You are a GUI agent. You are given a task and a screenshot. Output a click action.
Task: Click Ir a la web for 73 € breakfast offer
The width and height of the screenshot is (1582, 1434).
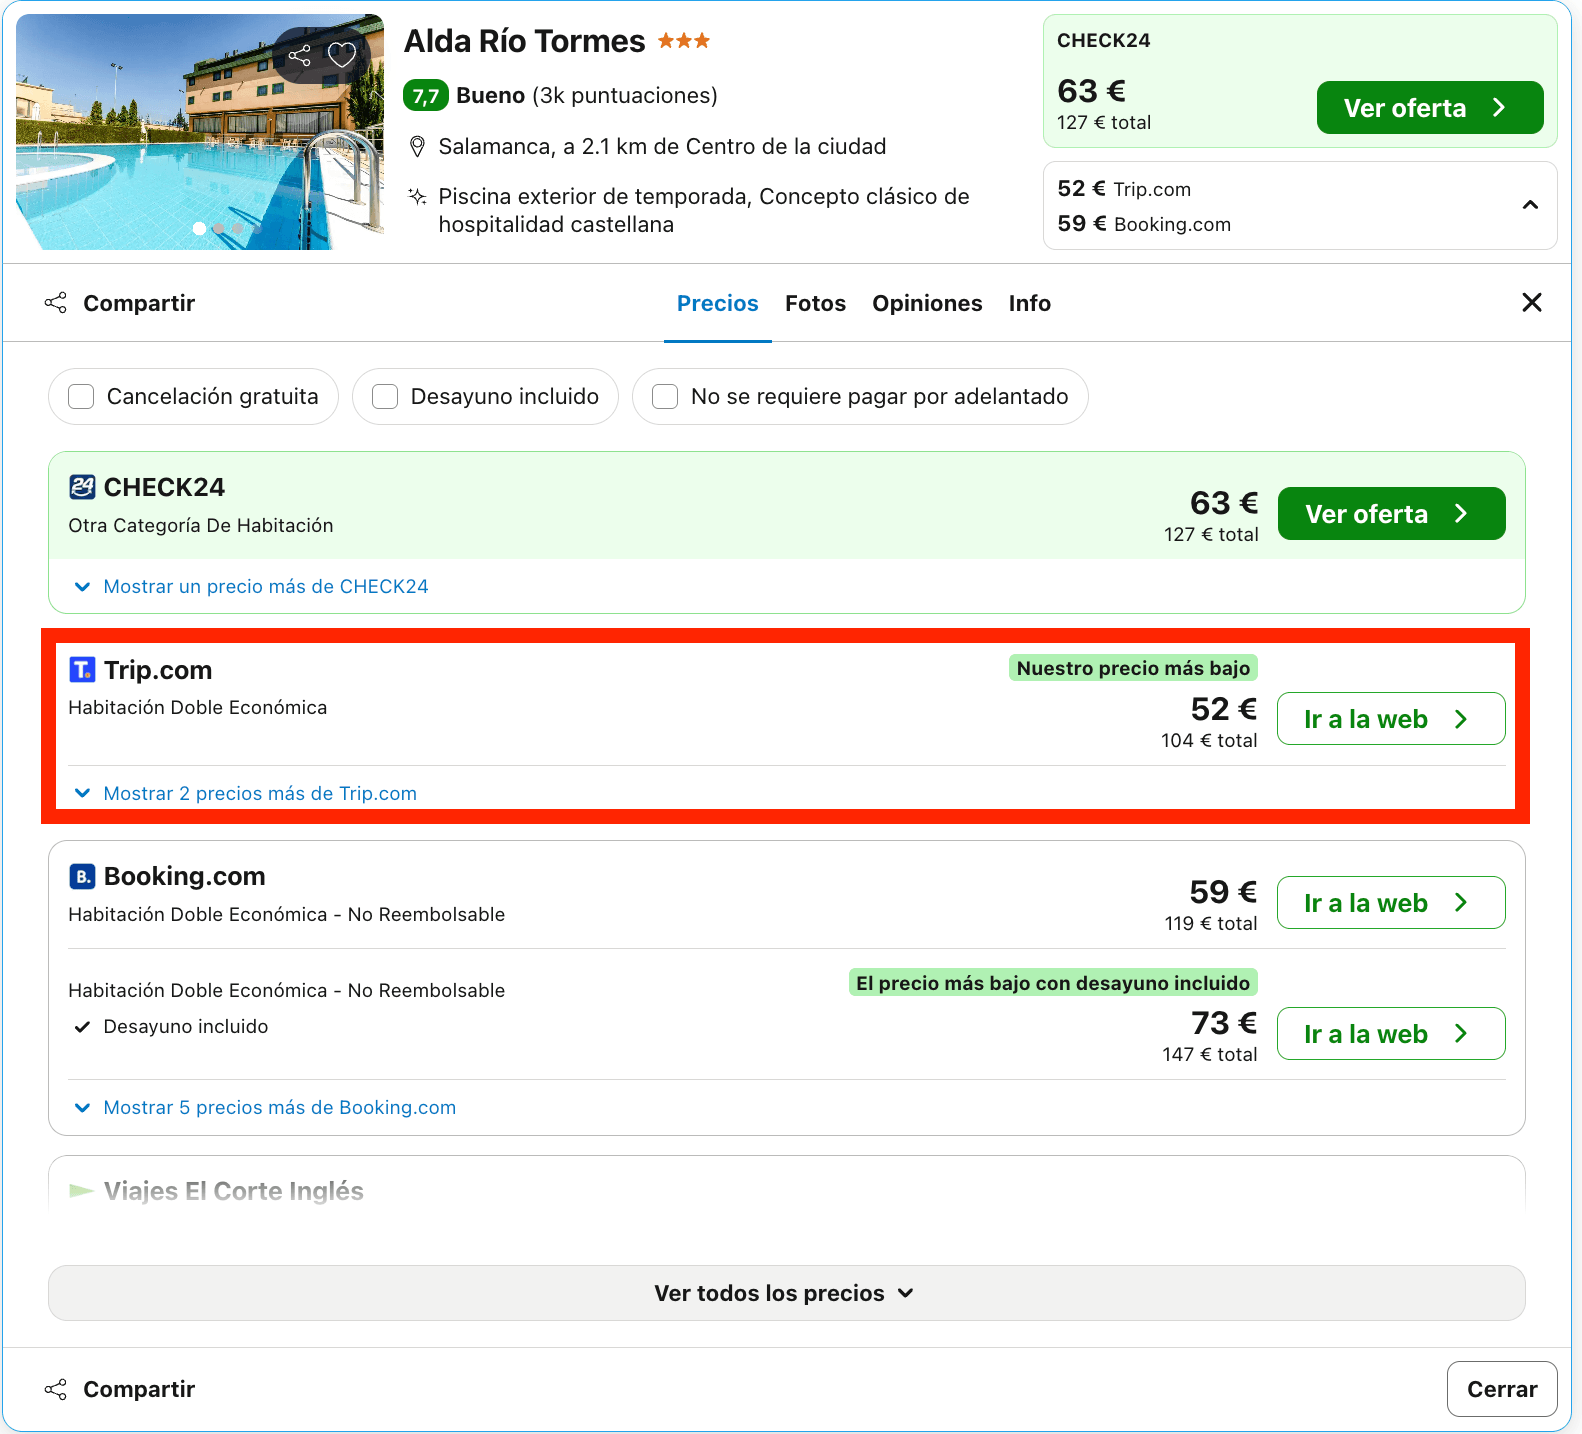point(1391,1034)
